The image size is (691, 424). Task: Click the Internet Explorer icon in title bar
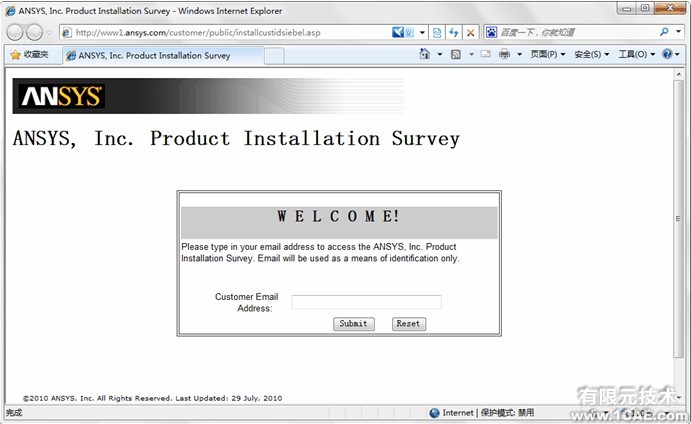(11, 11)
